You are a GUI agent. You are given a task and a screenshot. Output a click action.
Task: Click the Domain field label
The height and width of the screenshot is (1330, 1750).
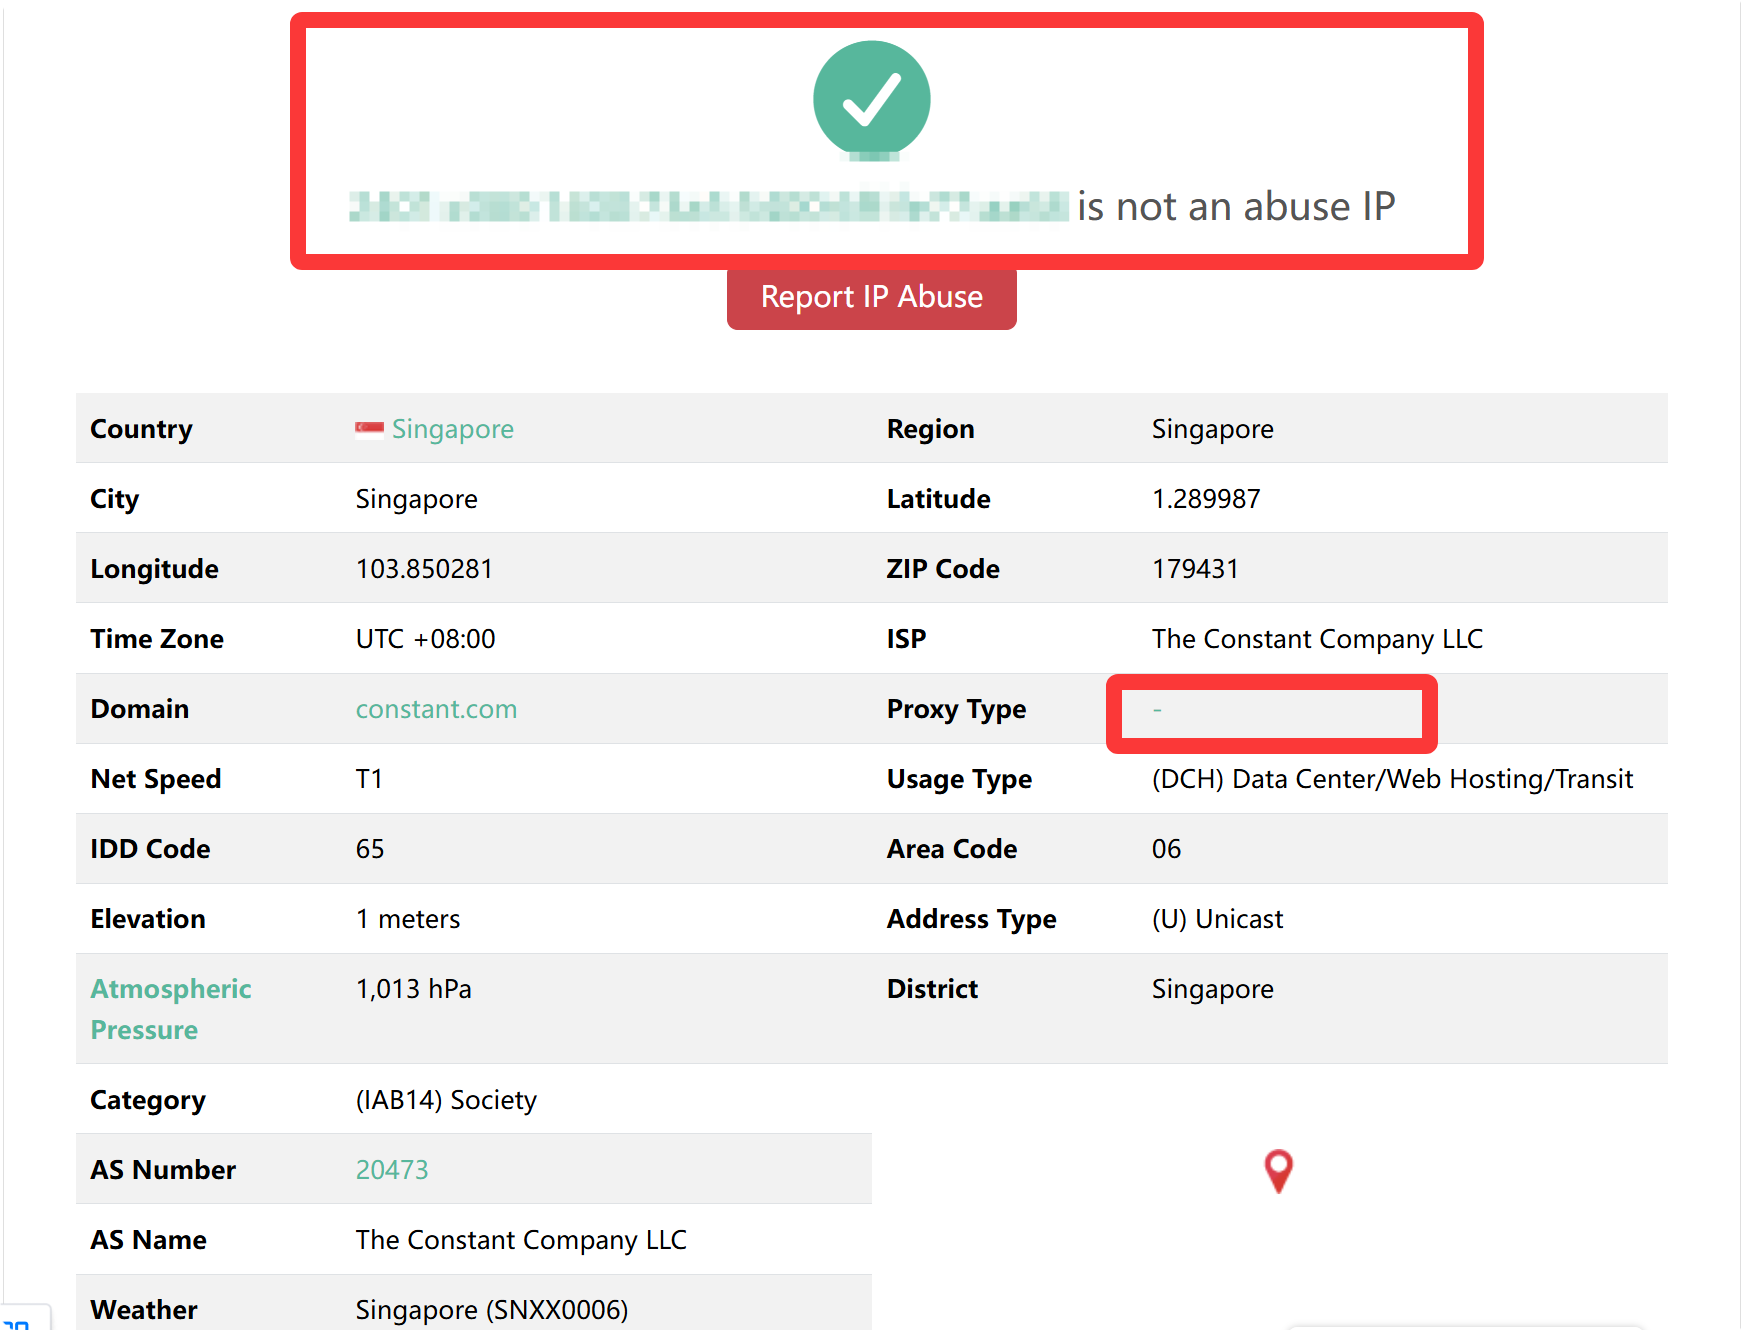(x=140, y=709)
